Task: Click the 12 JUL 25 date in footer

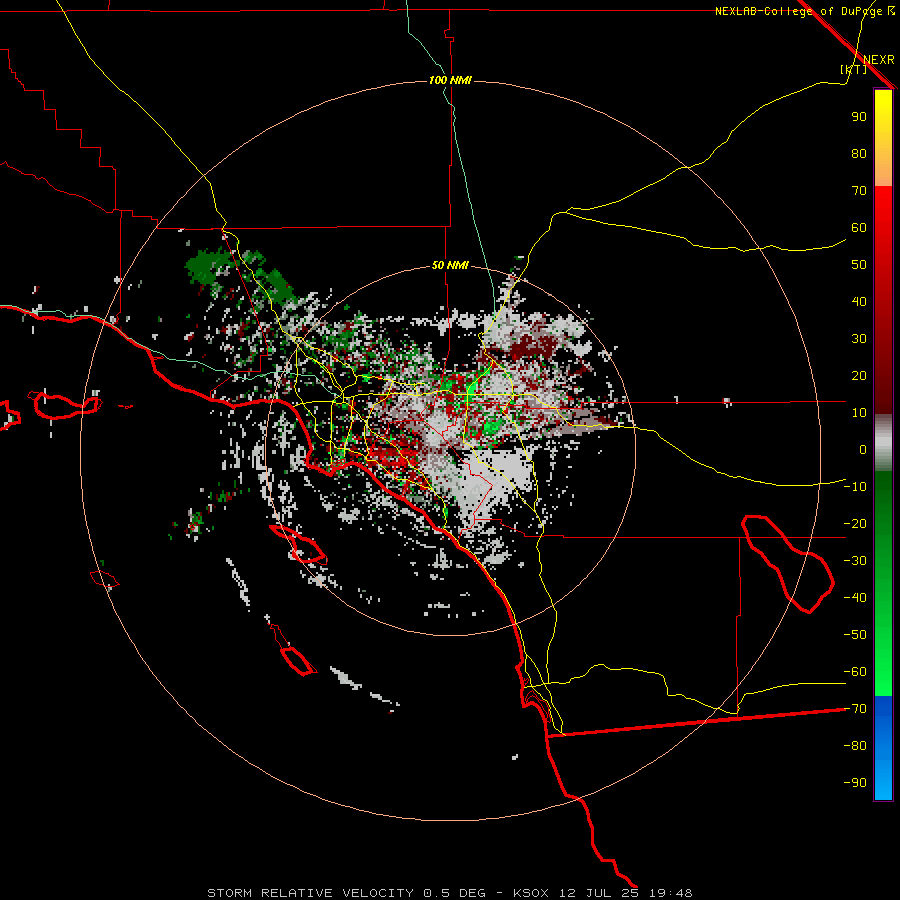Action: click(599, 893)
